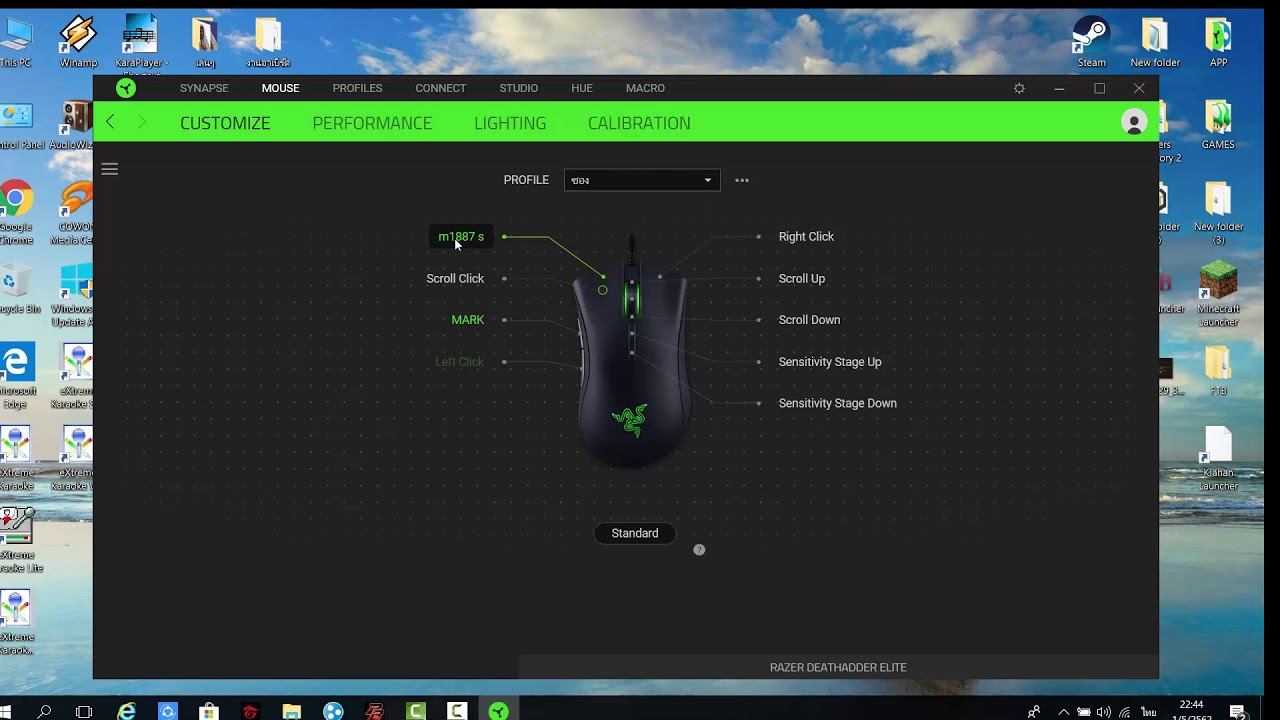Click the Scroll Up assignment
The width and height of the screenshot is (1280, 720).
(802, 278)
